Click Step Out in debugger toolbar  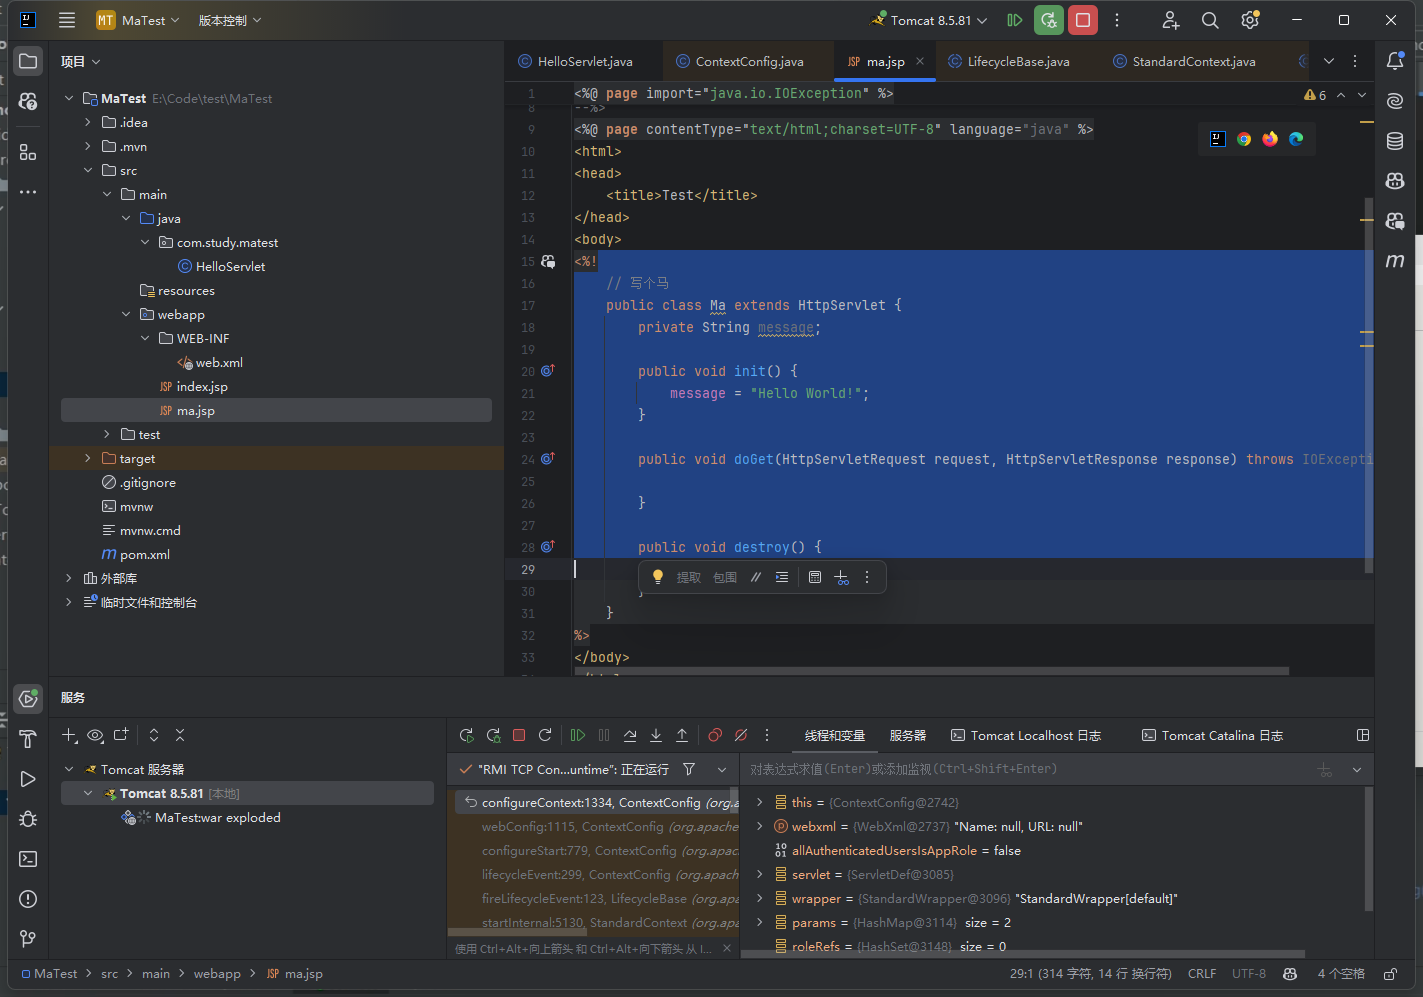click(x=682, y=735)
